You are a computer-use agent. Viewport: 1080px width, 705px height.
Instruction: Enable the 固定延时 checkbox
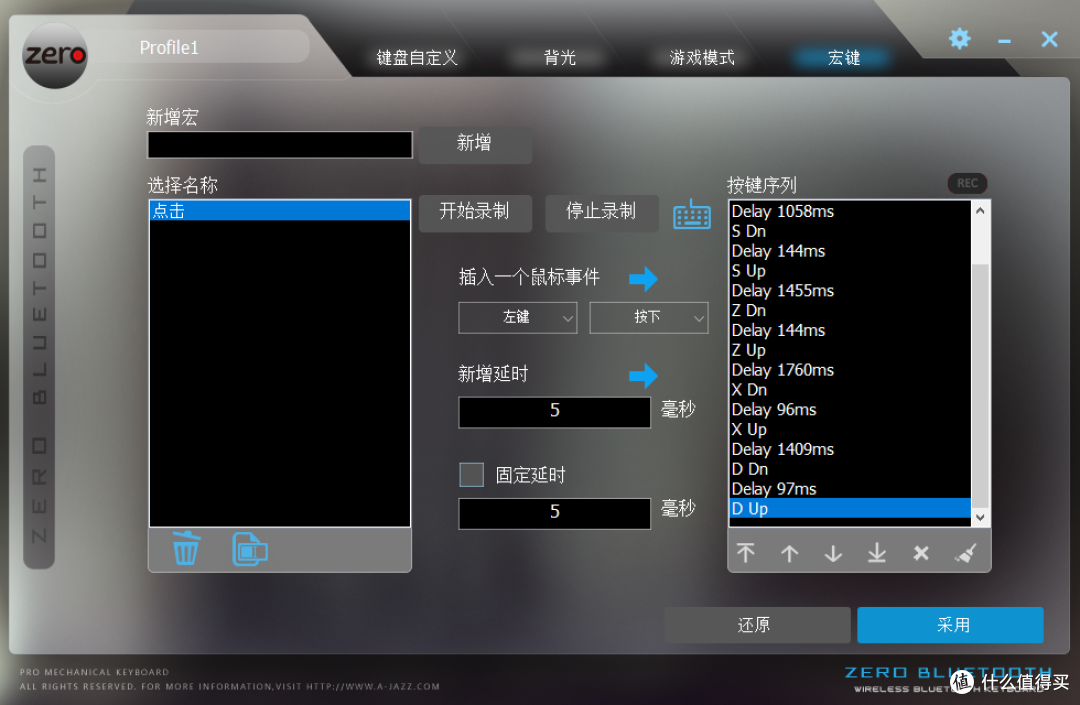[472, 474]
